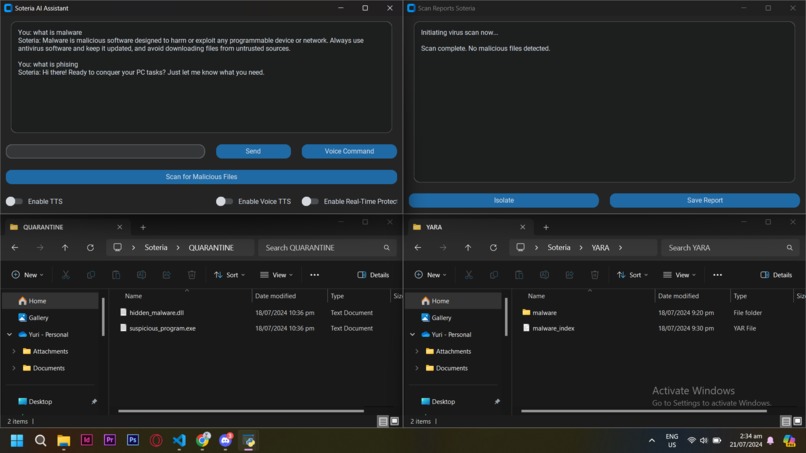Expand Attachments in QUARANTINE navigation pane
Image resolution: width=806 pixels, height=453 pixels.
(x=14, y=352)
